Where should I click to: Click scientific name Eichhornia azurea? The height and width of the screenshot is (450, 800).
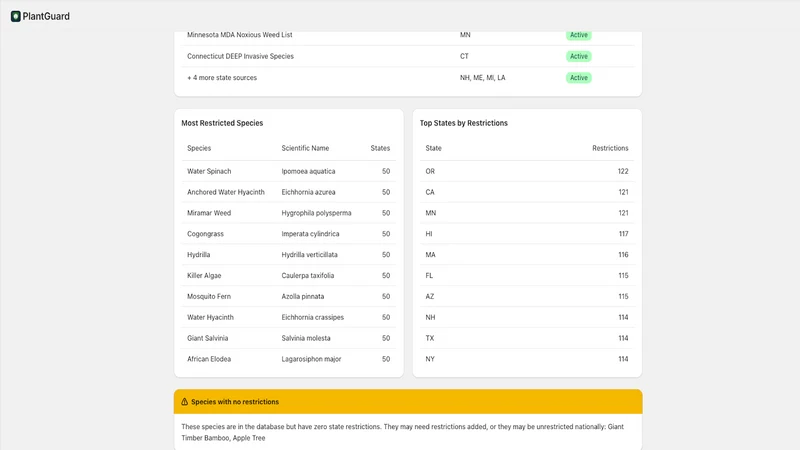click(308, 192)
